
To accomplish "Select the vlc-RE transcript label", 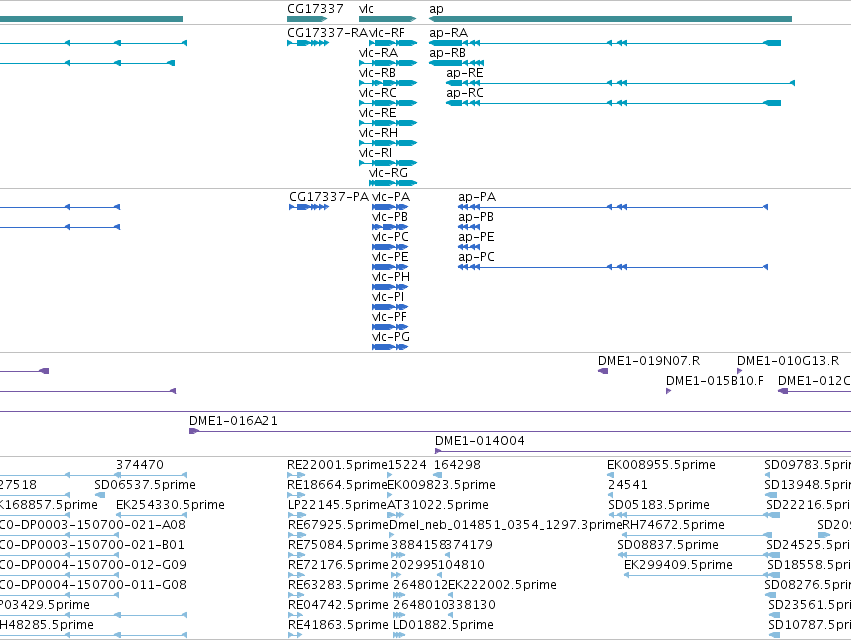I will click(378, 113).
